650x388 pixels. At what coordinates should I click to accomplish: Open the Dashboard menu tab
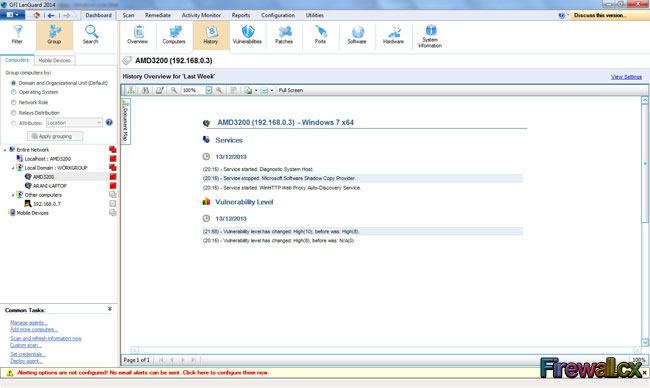pyautogui.click(x=99, y=15)
